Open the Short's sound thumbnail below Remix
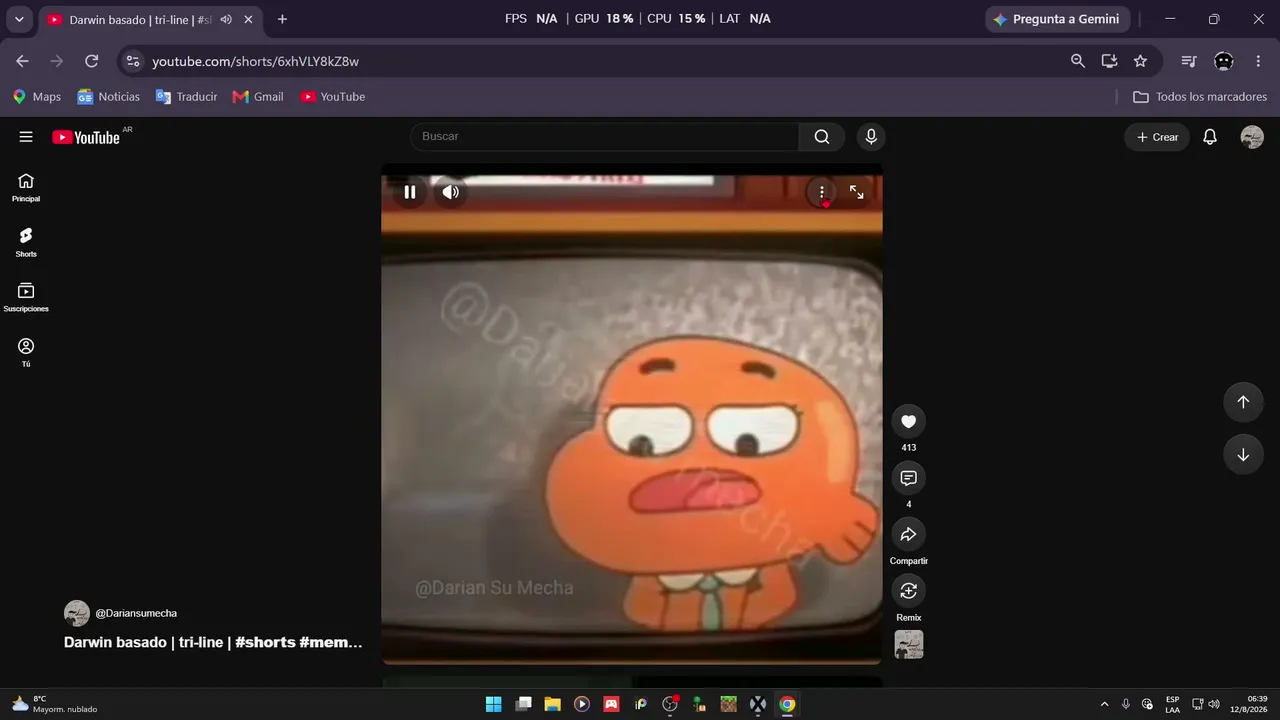1280x720 pixels. click(x=908, y=644)
